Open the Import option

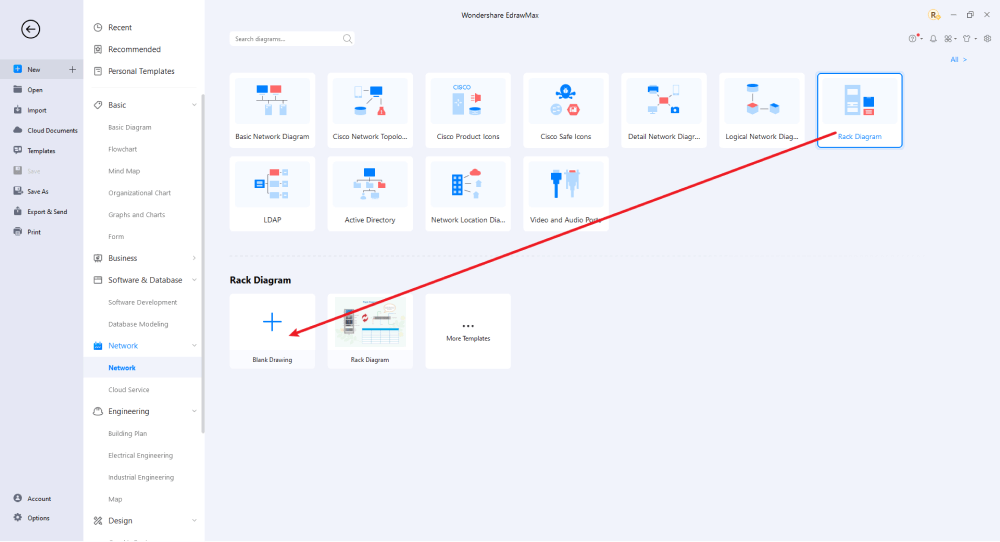(36, 110)
